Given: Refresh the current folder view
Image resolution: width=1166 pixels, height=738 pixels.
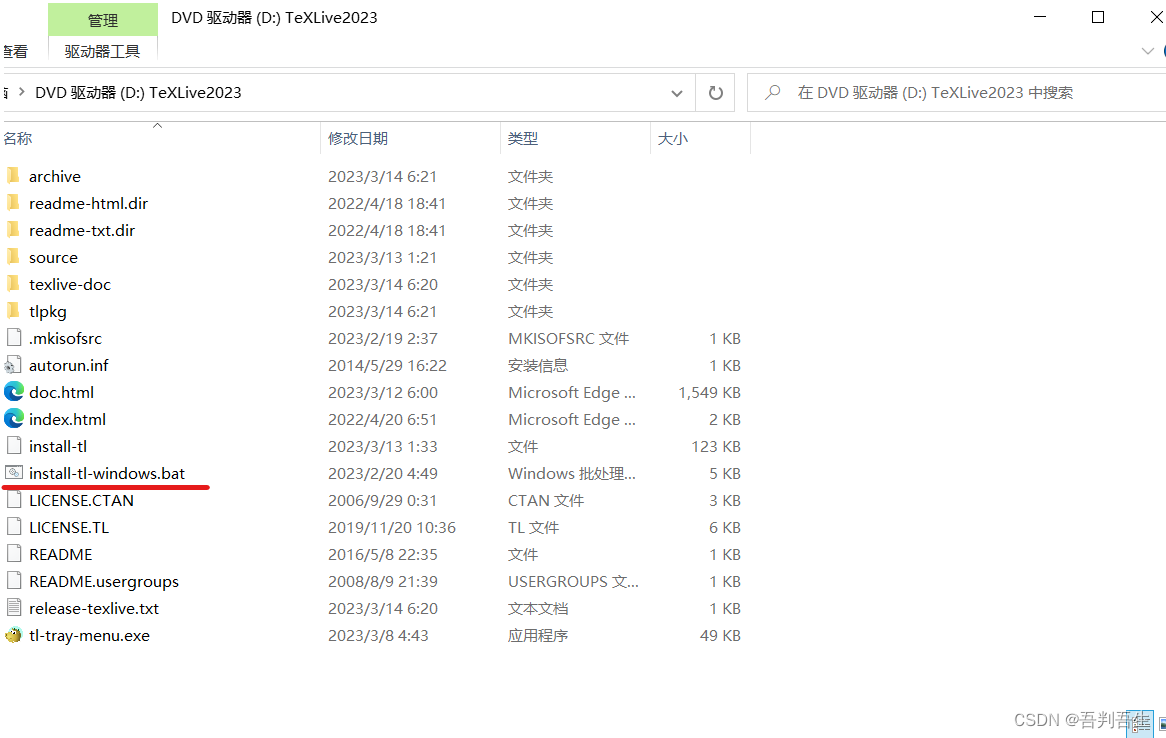Looking at the screenshot, I should pos(715,93).
